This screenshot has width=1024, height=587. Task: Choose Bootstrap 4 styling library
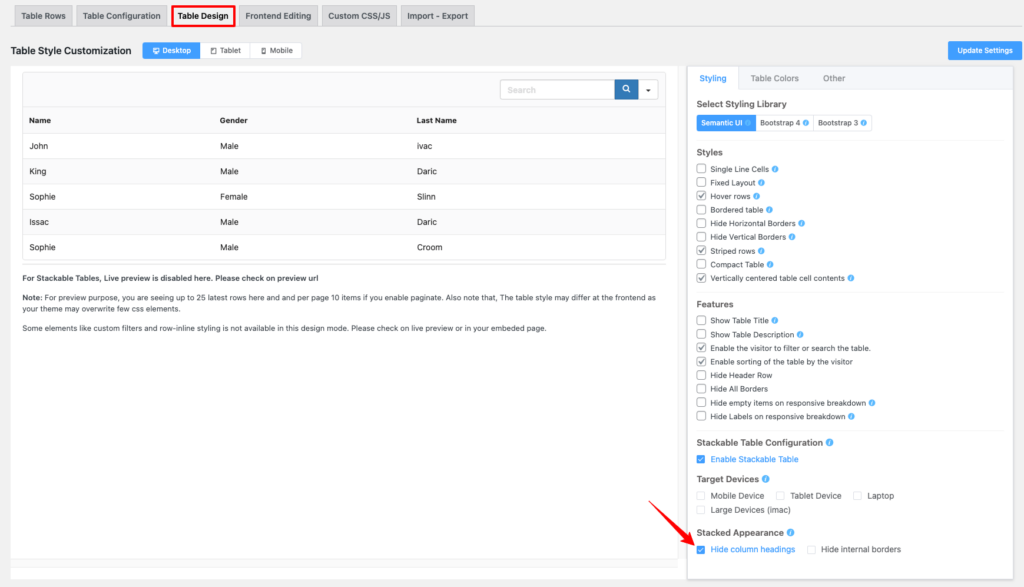(x=784, y=123)
